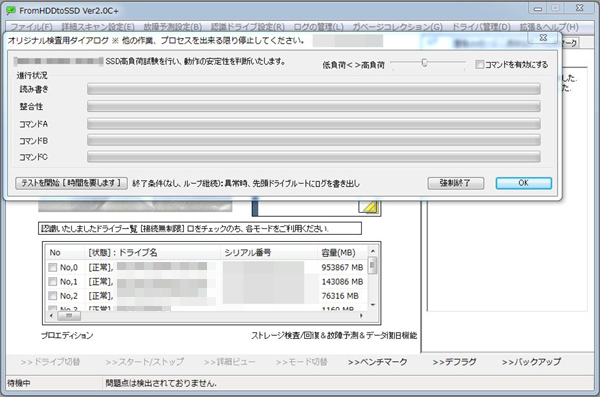600x397 pixels.
Task: Open the ファイル(F) menu
Action: pyautogui.click(x=31, y=27)
